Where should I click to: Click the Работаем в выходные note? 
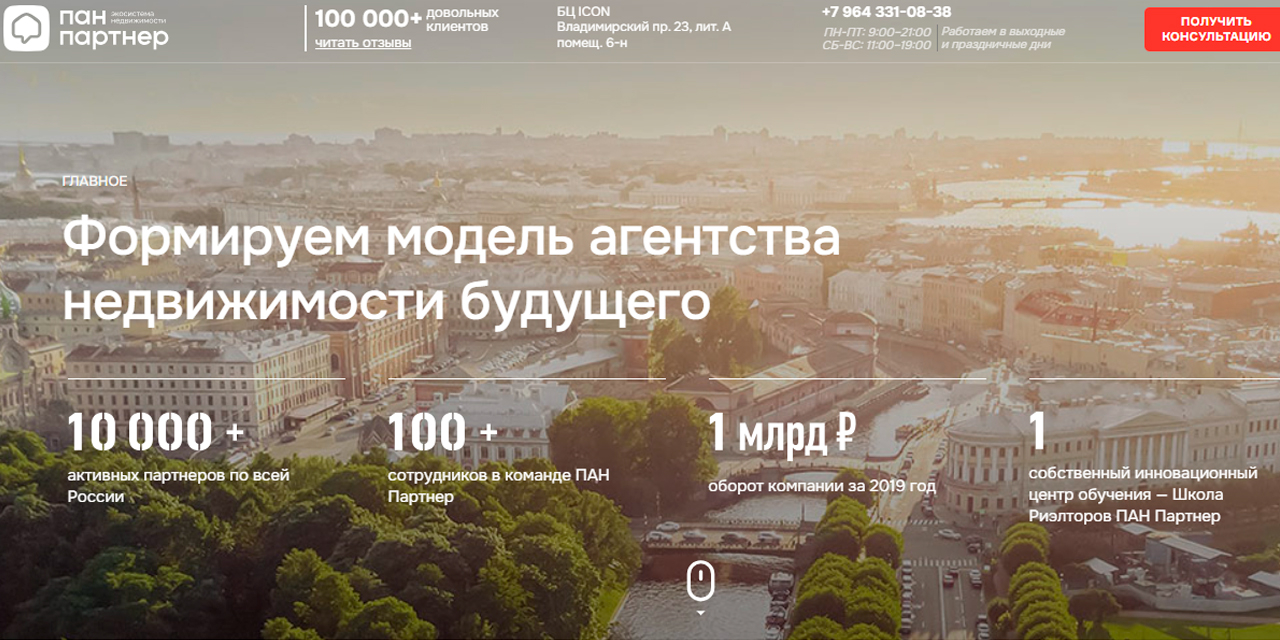click(1004, 32)
